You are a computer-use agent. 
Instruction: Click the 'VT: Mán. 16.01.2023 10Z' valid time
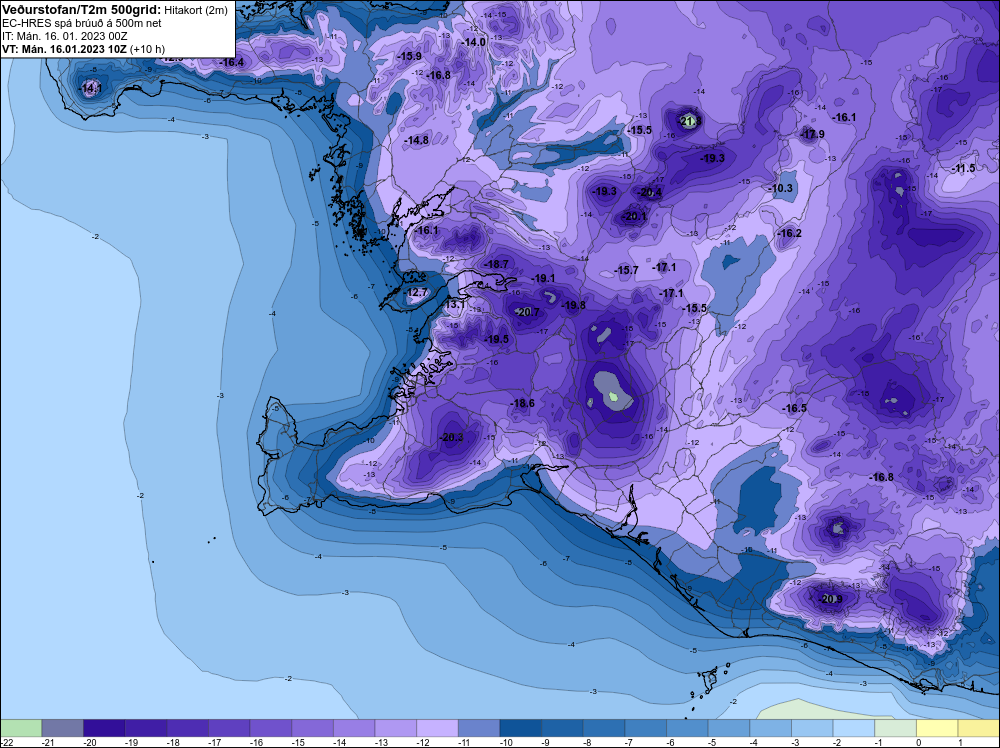(64, 49)
